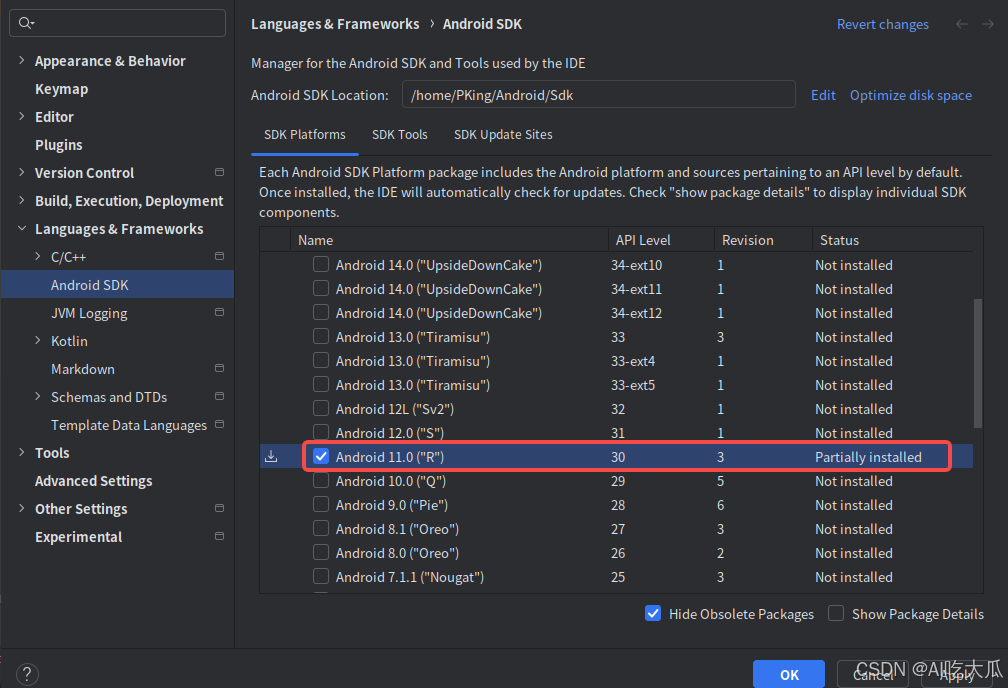Disable Hide Obsolete Packages checkbox
Image resolution: width=1008 pixels, height=688 pixels.
pyautogui.click(x=653, y=613)
